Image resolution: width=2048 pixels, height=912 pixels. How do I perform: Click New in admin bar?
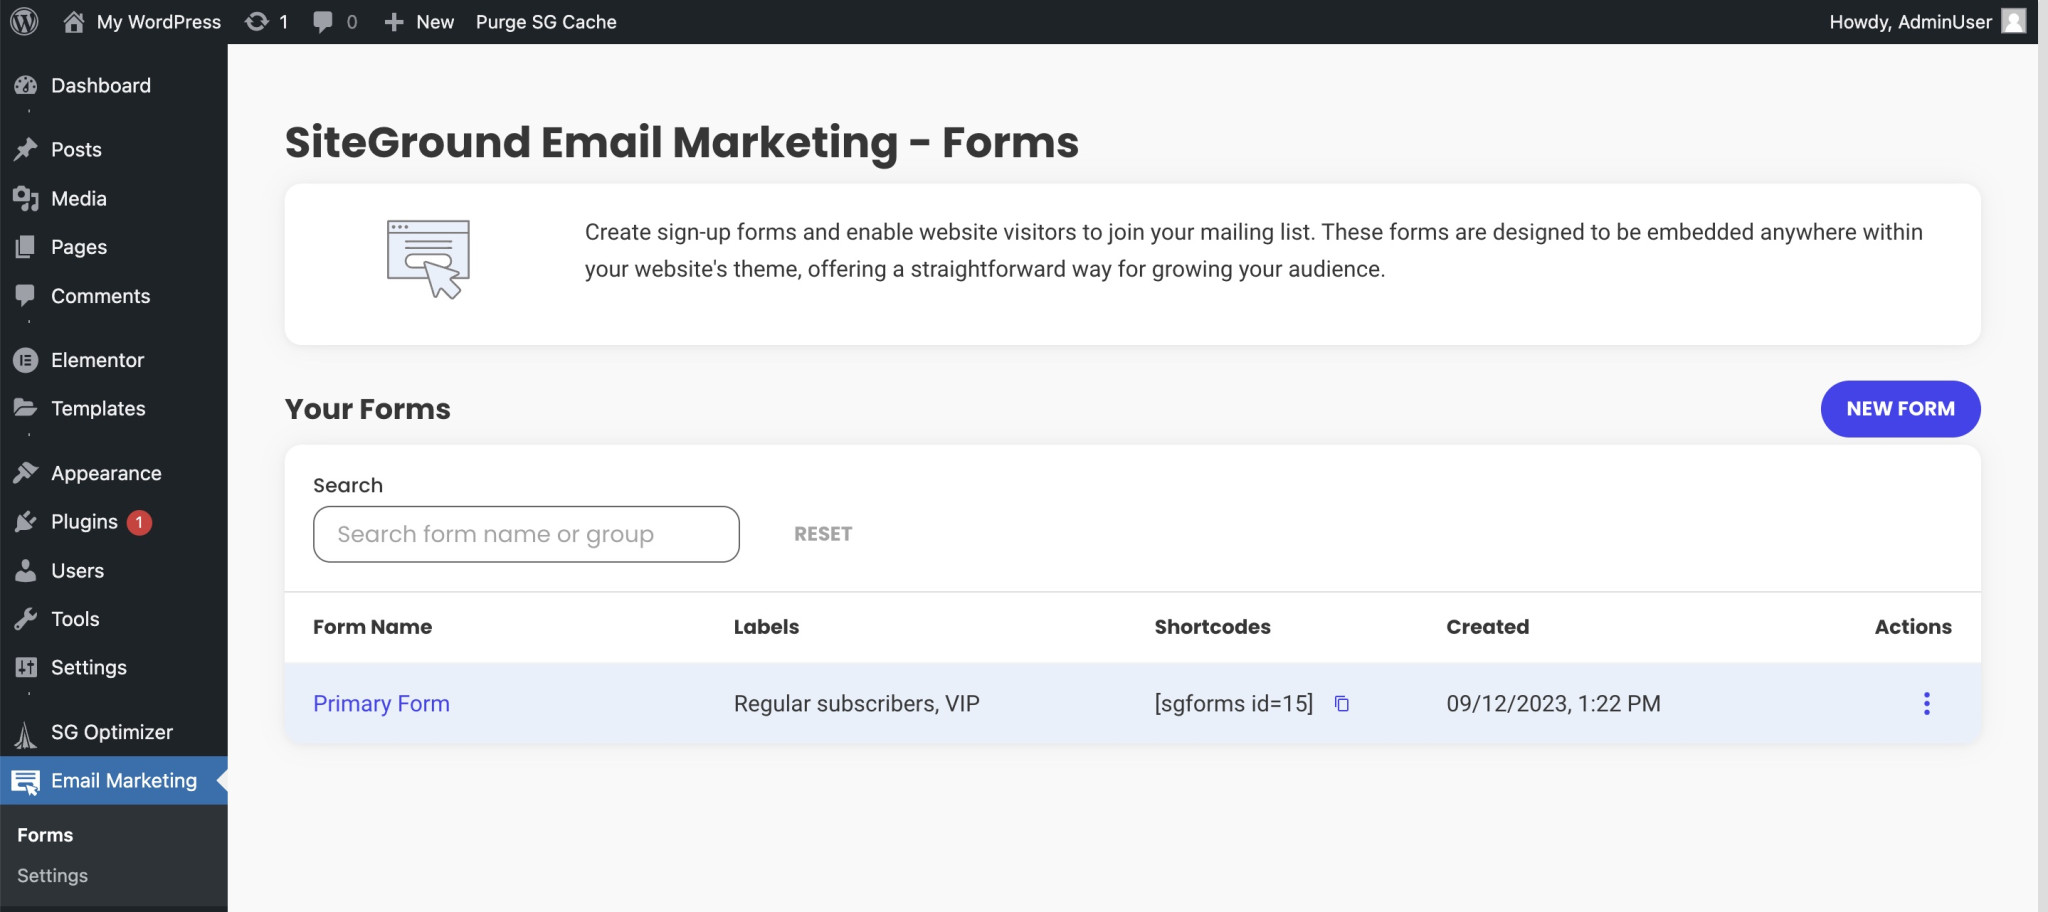435,22
